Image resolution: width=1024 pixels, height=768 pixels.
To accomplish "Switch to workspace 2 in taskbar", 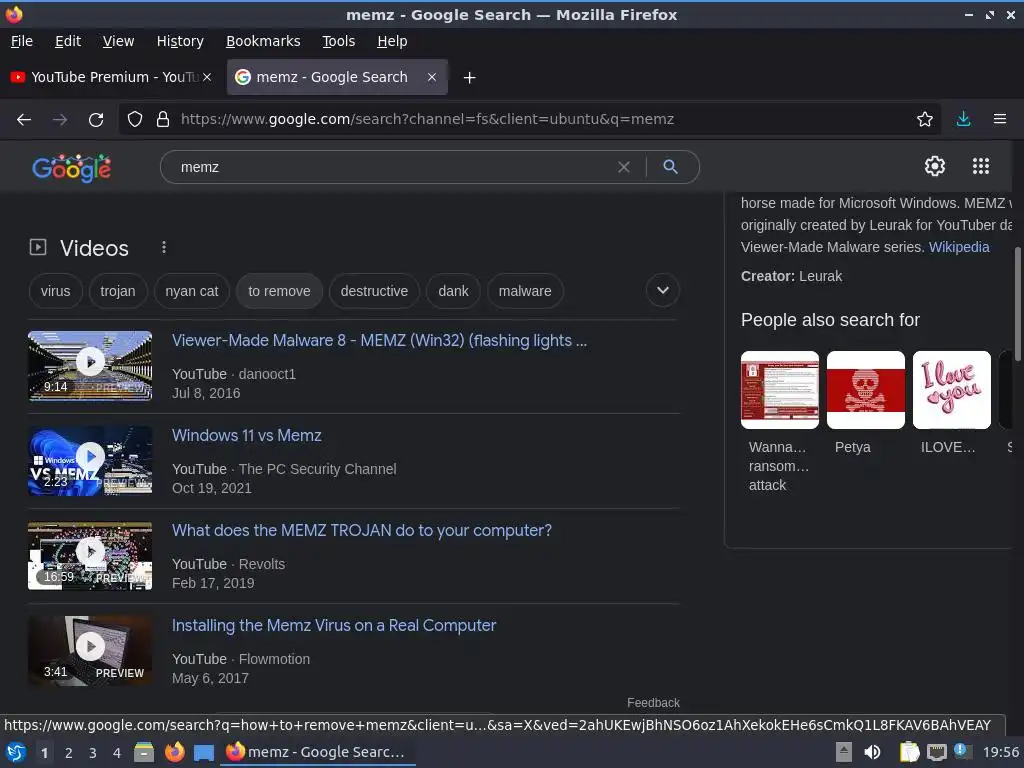I will (69, 753).
